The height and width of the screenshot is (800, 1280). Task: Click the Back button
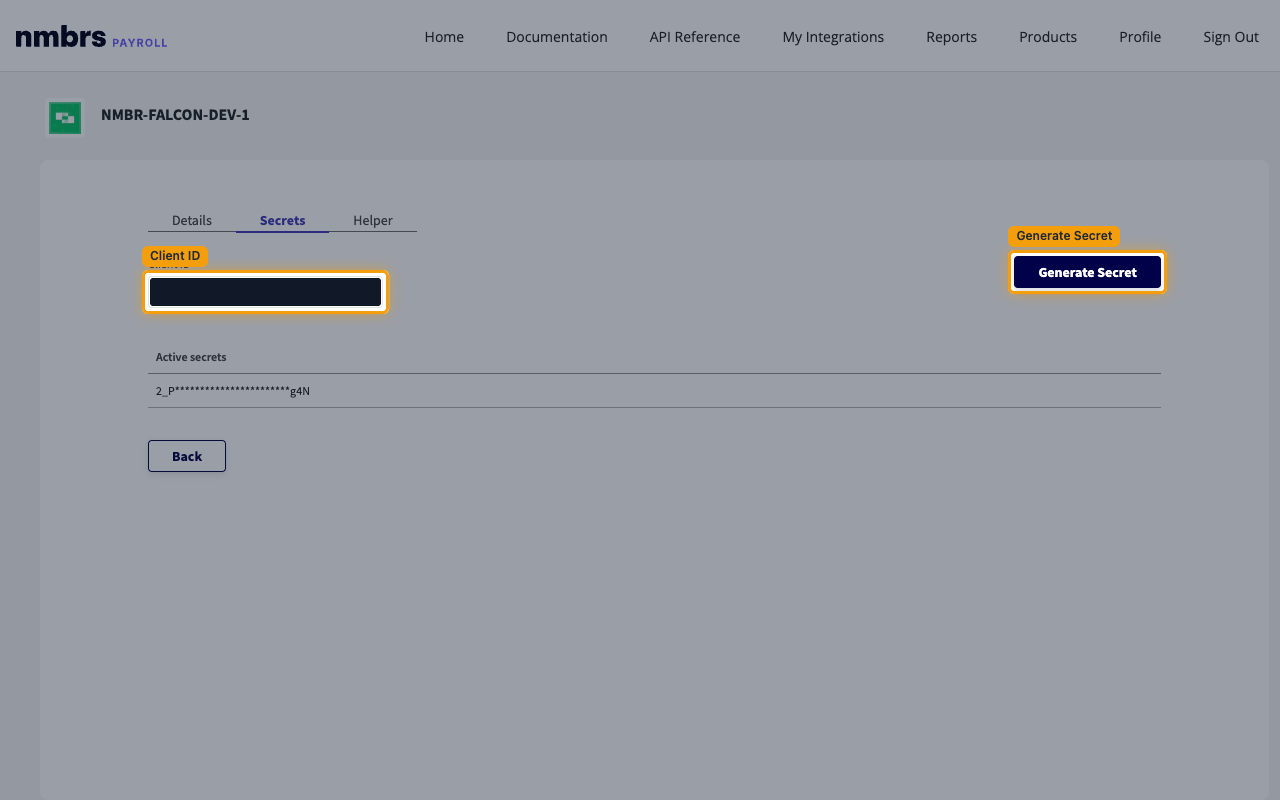click(x=187, y=456)
